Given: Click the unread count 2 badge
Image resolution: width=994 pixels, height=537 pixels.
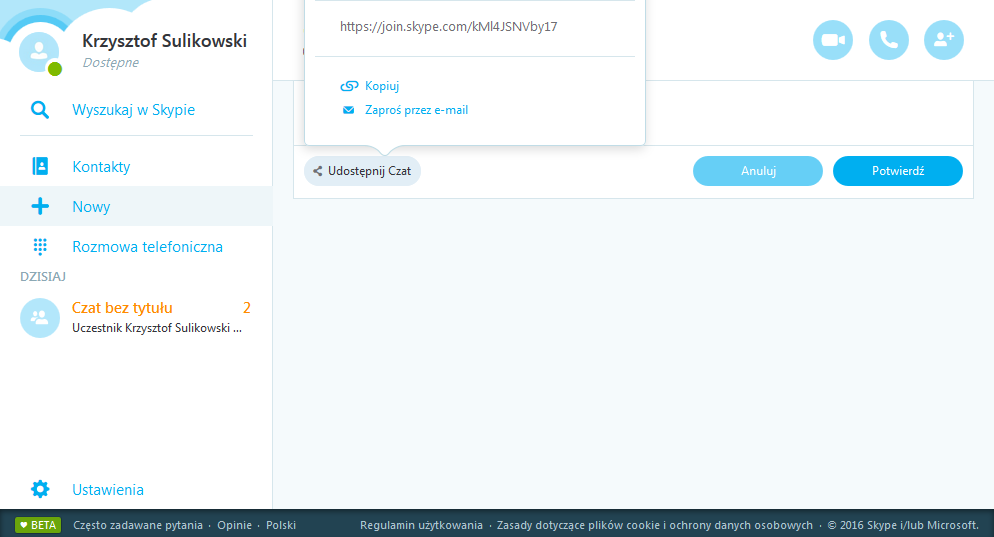Looking at the screenshot, I should tap(247, 308).
